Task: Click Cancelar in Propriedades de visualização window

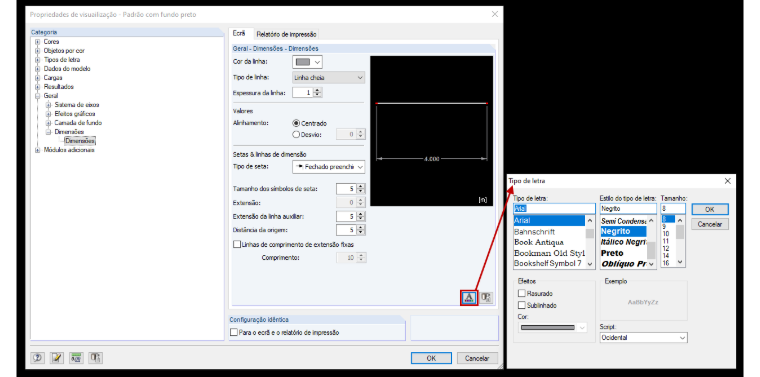Action: click(477, 358)
